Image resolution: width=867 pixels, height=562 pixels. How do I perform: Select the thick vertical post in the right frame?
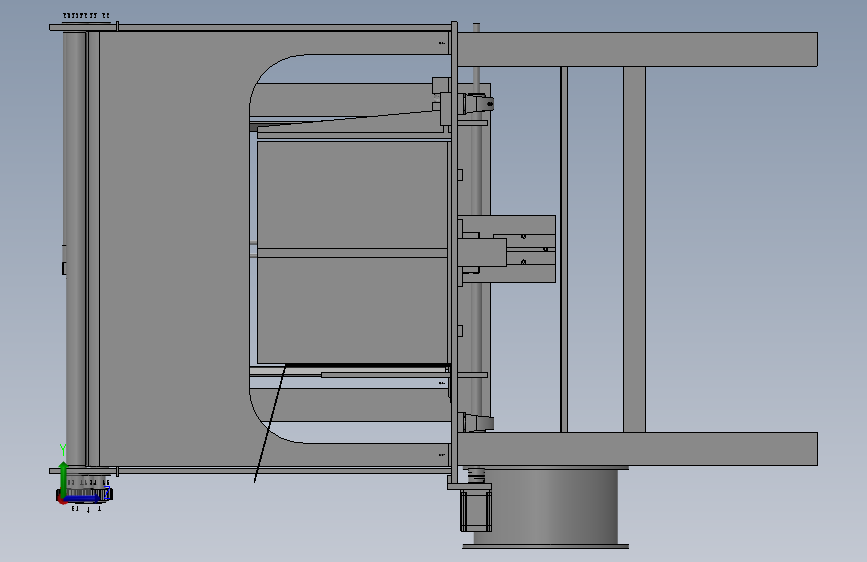pos(634,249)
